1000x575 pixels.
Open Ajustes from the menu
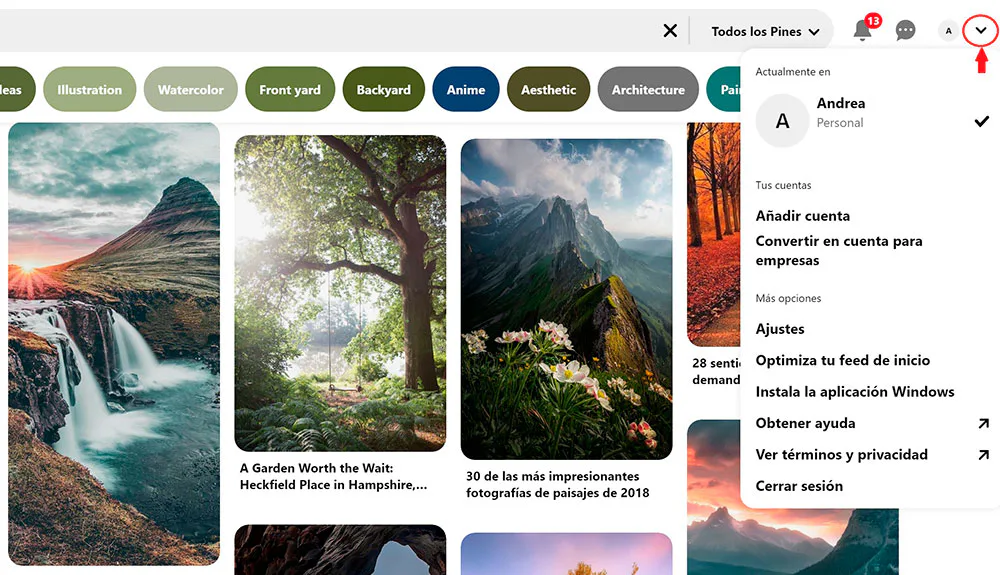click(x=780, y=329)
